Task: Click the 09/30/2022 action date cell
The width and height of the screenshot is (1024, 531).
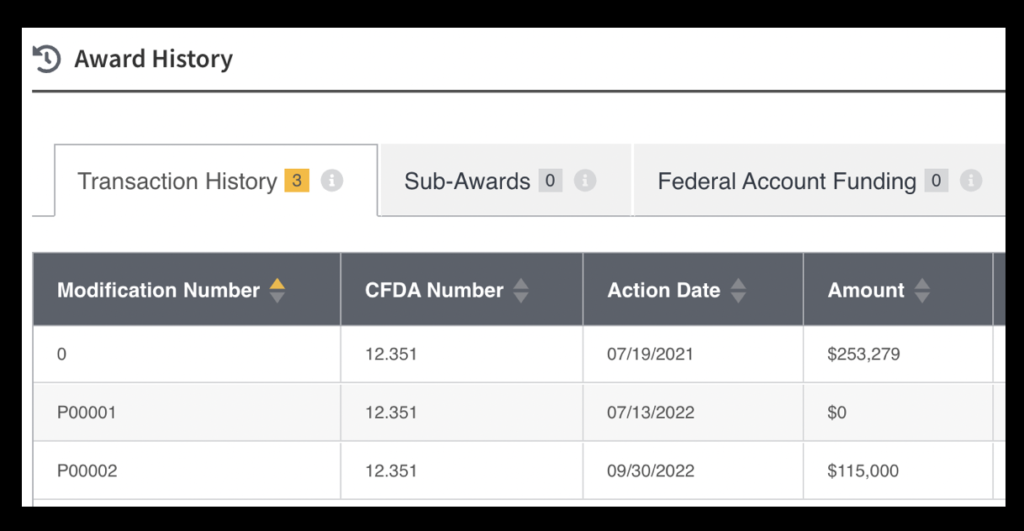Action: [x=693, y=470]
